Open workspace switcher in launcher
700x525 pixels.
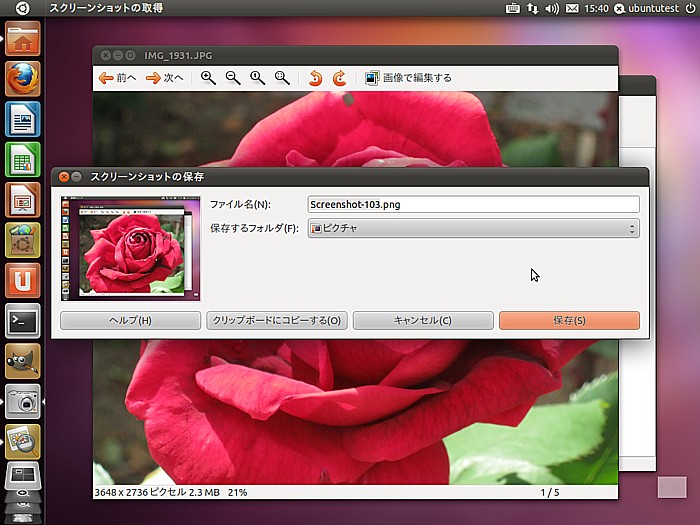[23, 476]
